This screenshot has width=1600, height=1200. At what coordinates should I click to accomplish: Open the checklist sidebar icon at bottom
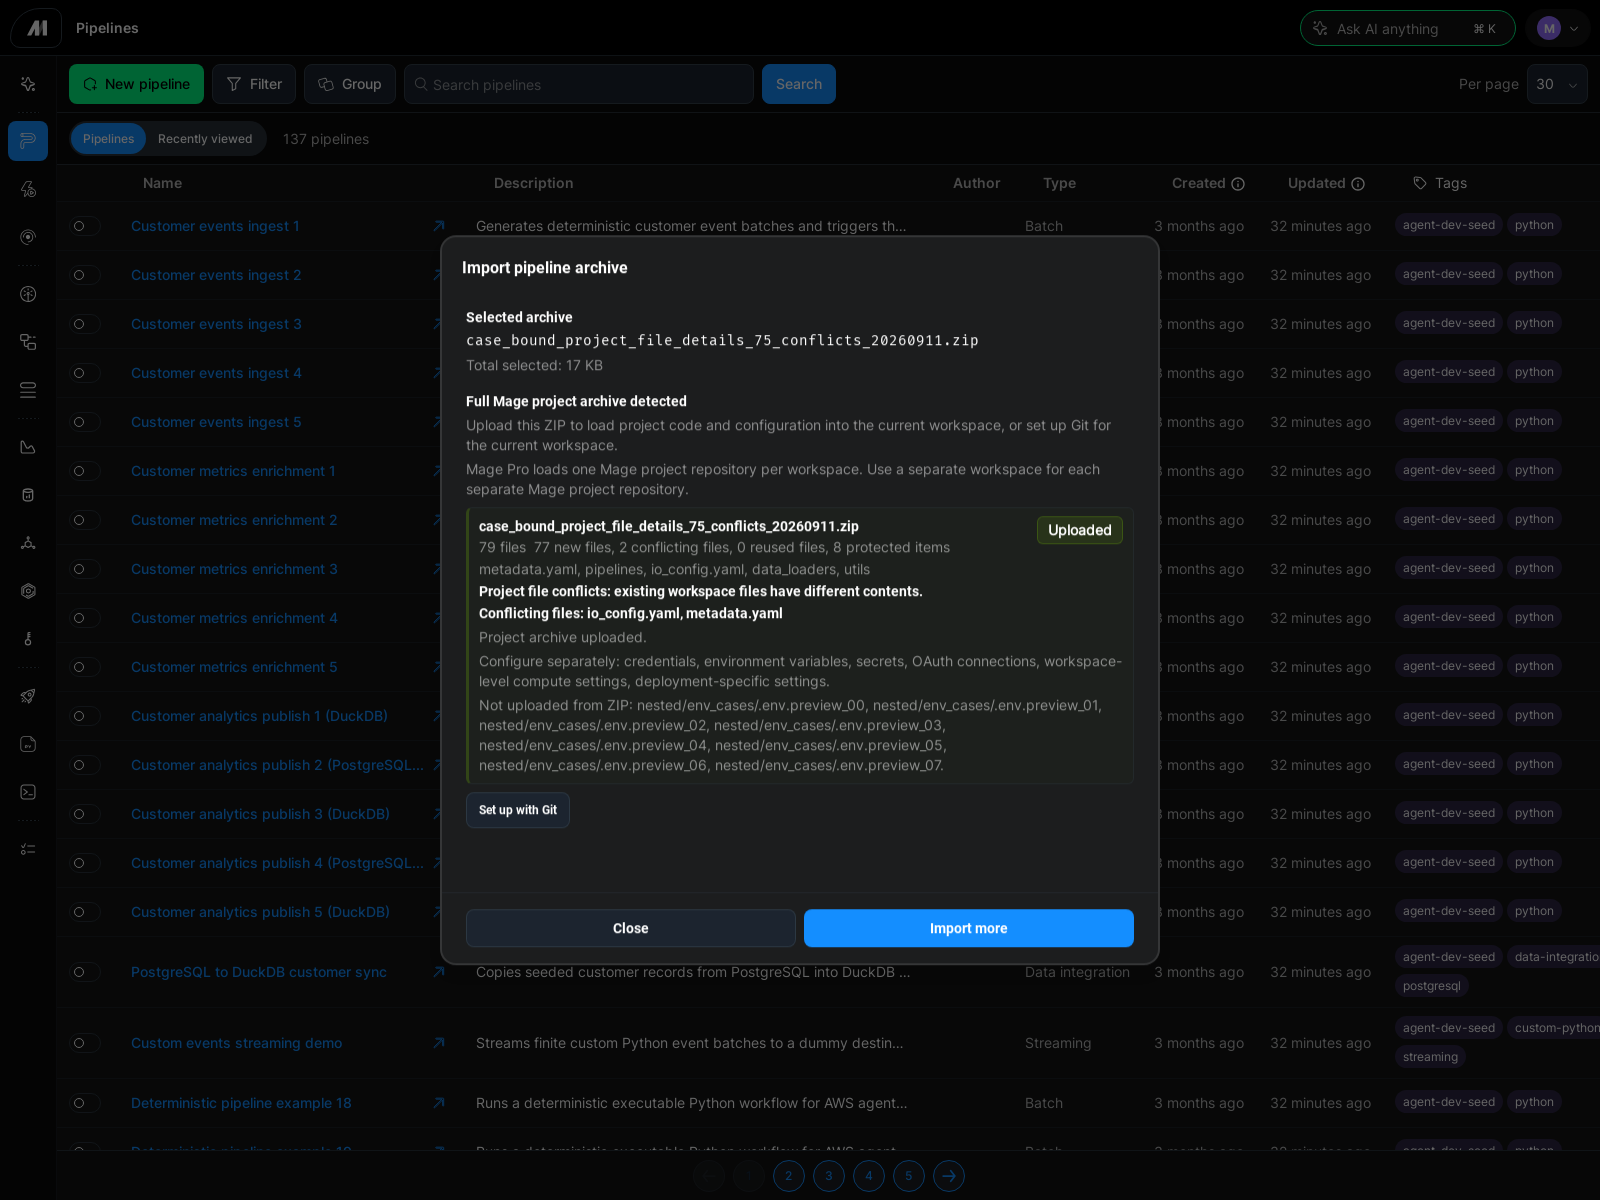pyautogui.click(x=28, y=849)
